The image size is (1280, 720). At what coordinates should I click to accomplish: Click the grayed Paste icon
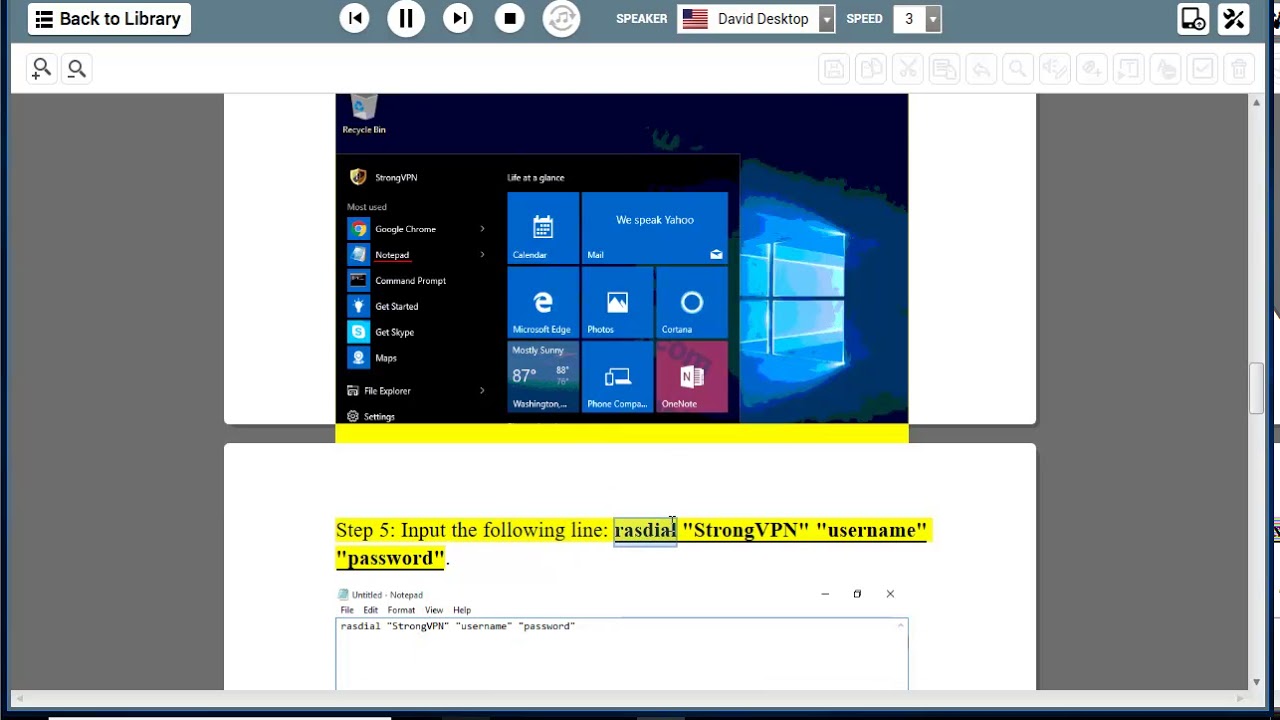pyautogui.click(x=944, y=69)
